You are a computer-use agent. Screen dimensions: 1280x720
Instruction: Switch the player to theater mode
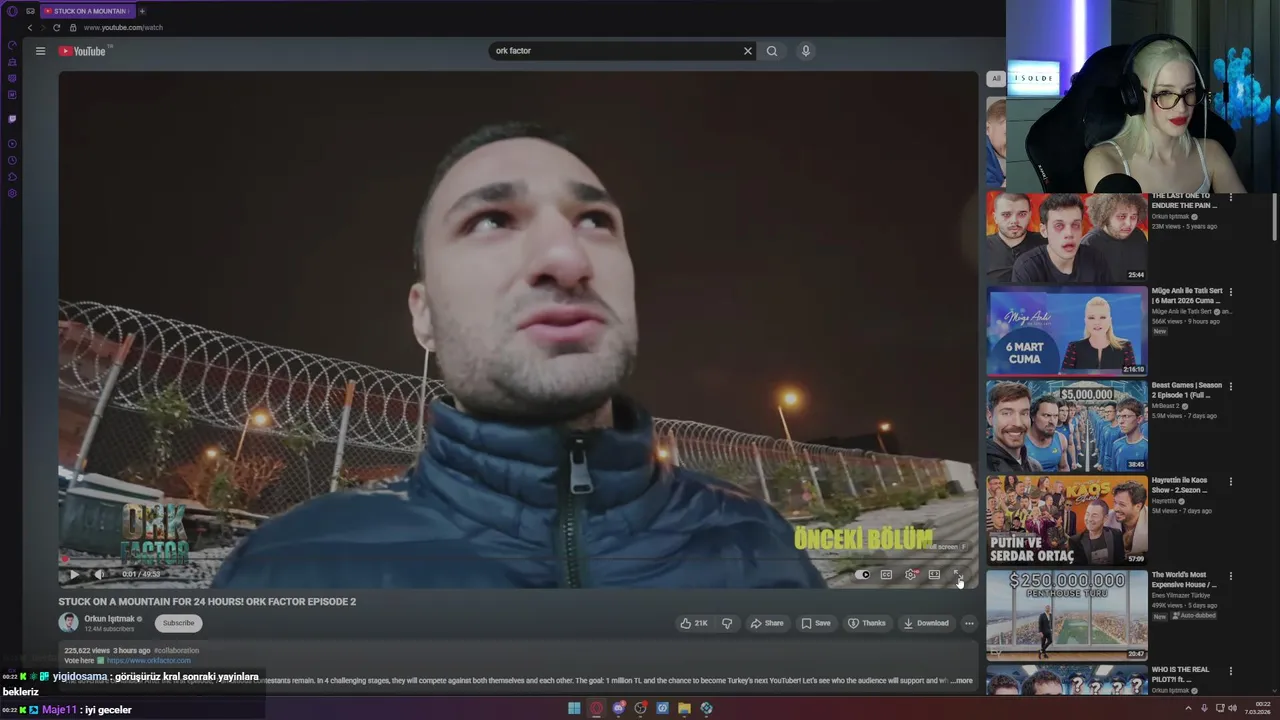[934, 574]
